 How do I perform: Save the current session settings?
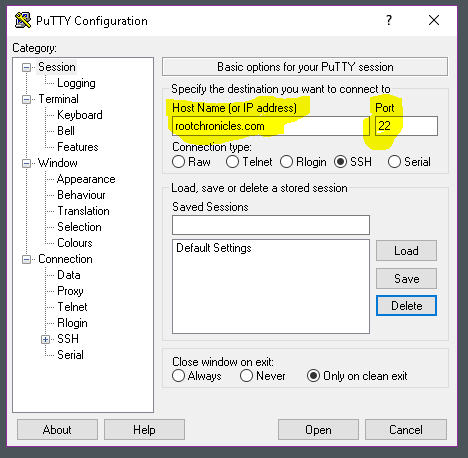point(406,278)
